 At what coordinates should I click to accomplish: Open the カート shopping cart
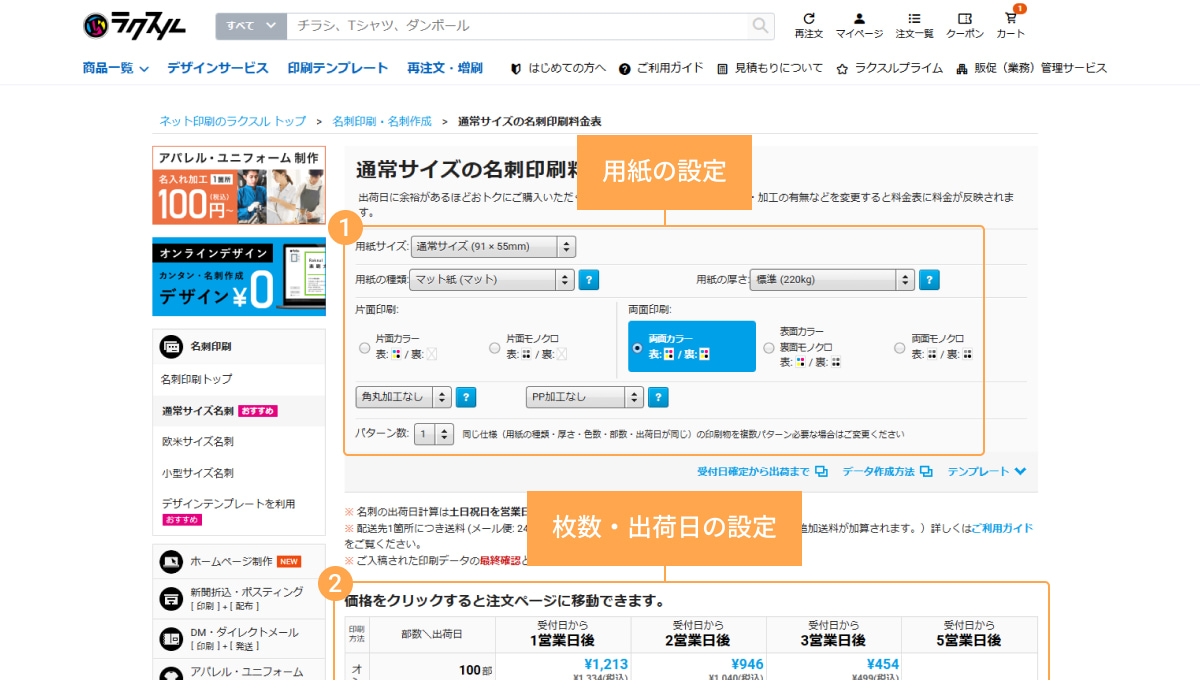coord(1010,18)
